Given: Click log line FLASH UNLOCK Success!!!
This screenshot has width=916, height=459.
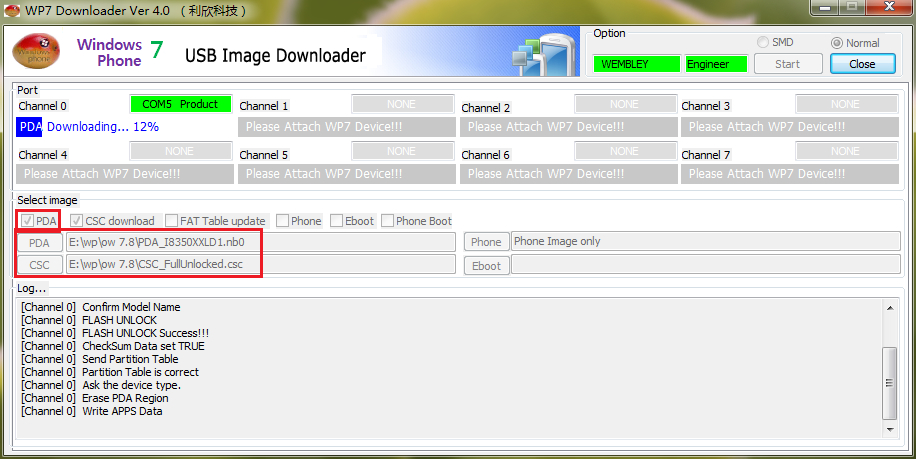Looking at the screenshot, I should tap(115, 333).
